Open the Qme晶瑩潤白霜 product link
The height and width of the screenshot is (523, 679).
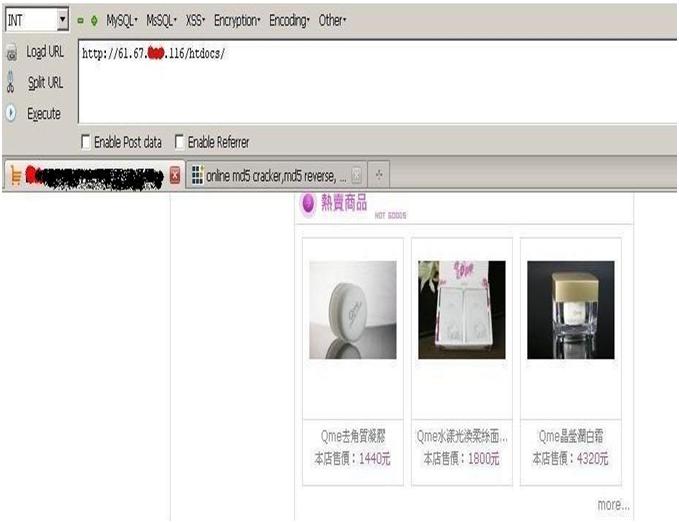[570, 437]
